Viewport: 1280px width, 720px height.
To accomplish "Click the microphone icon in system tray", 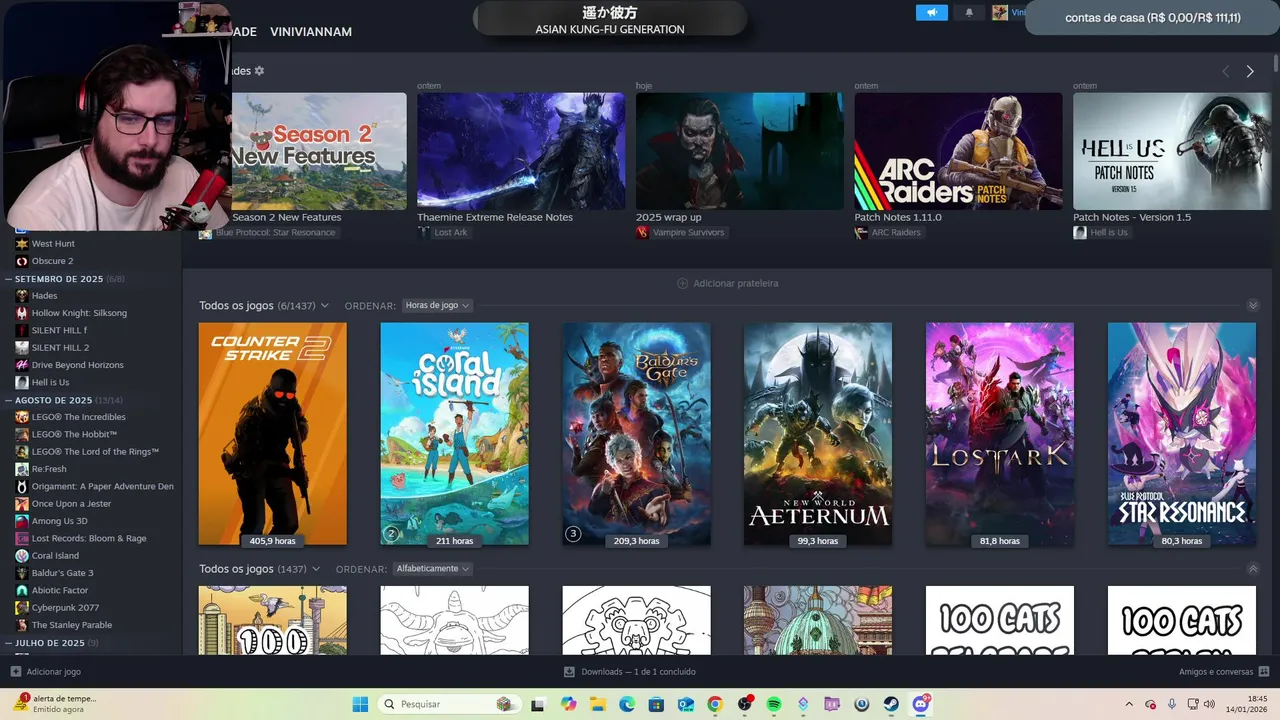I will coord(1172,704).
